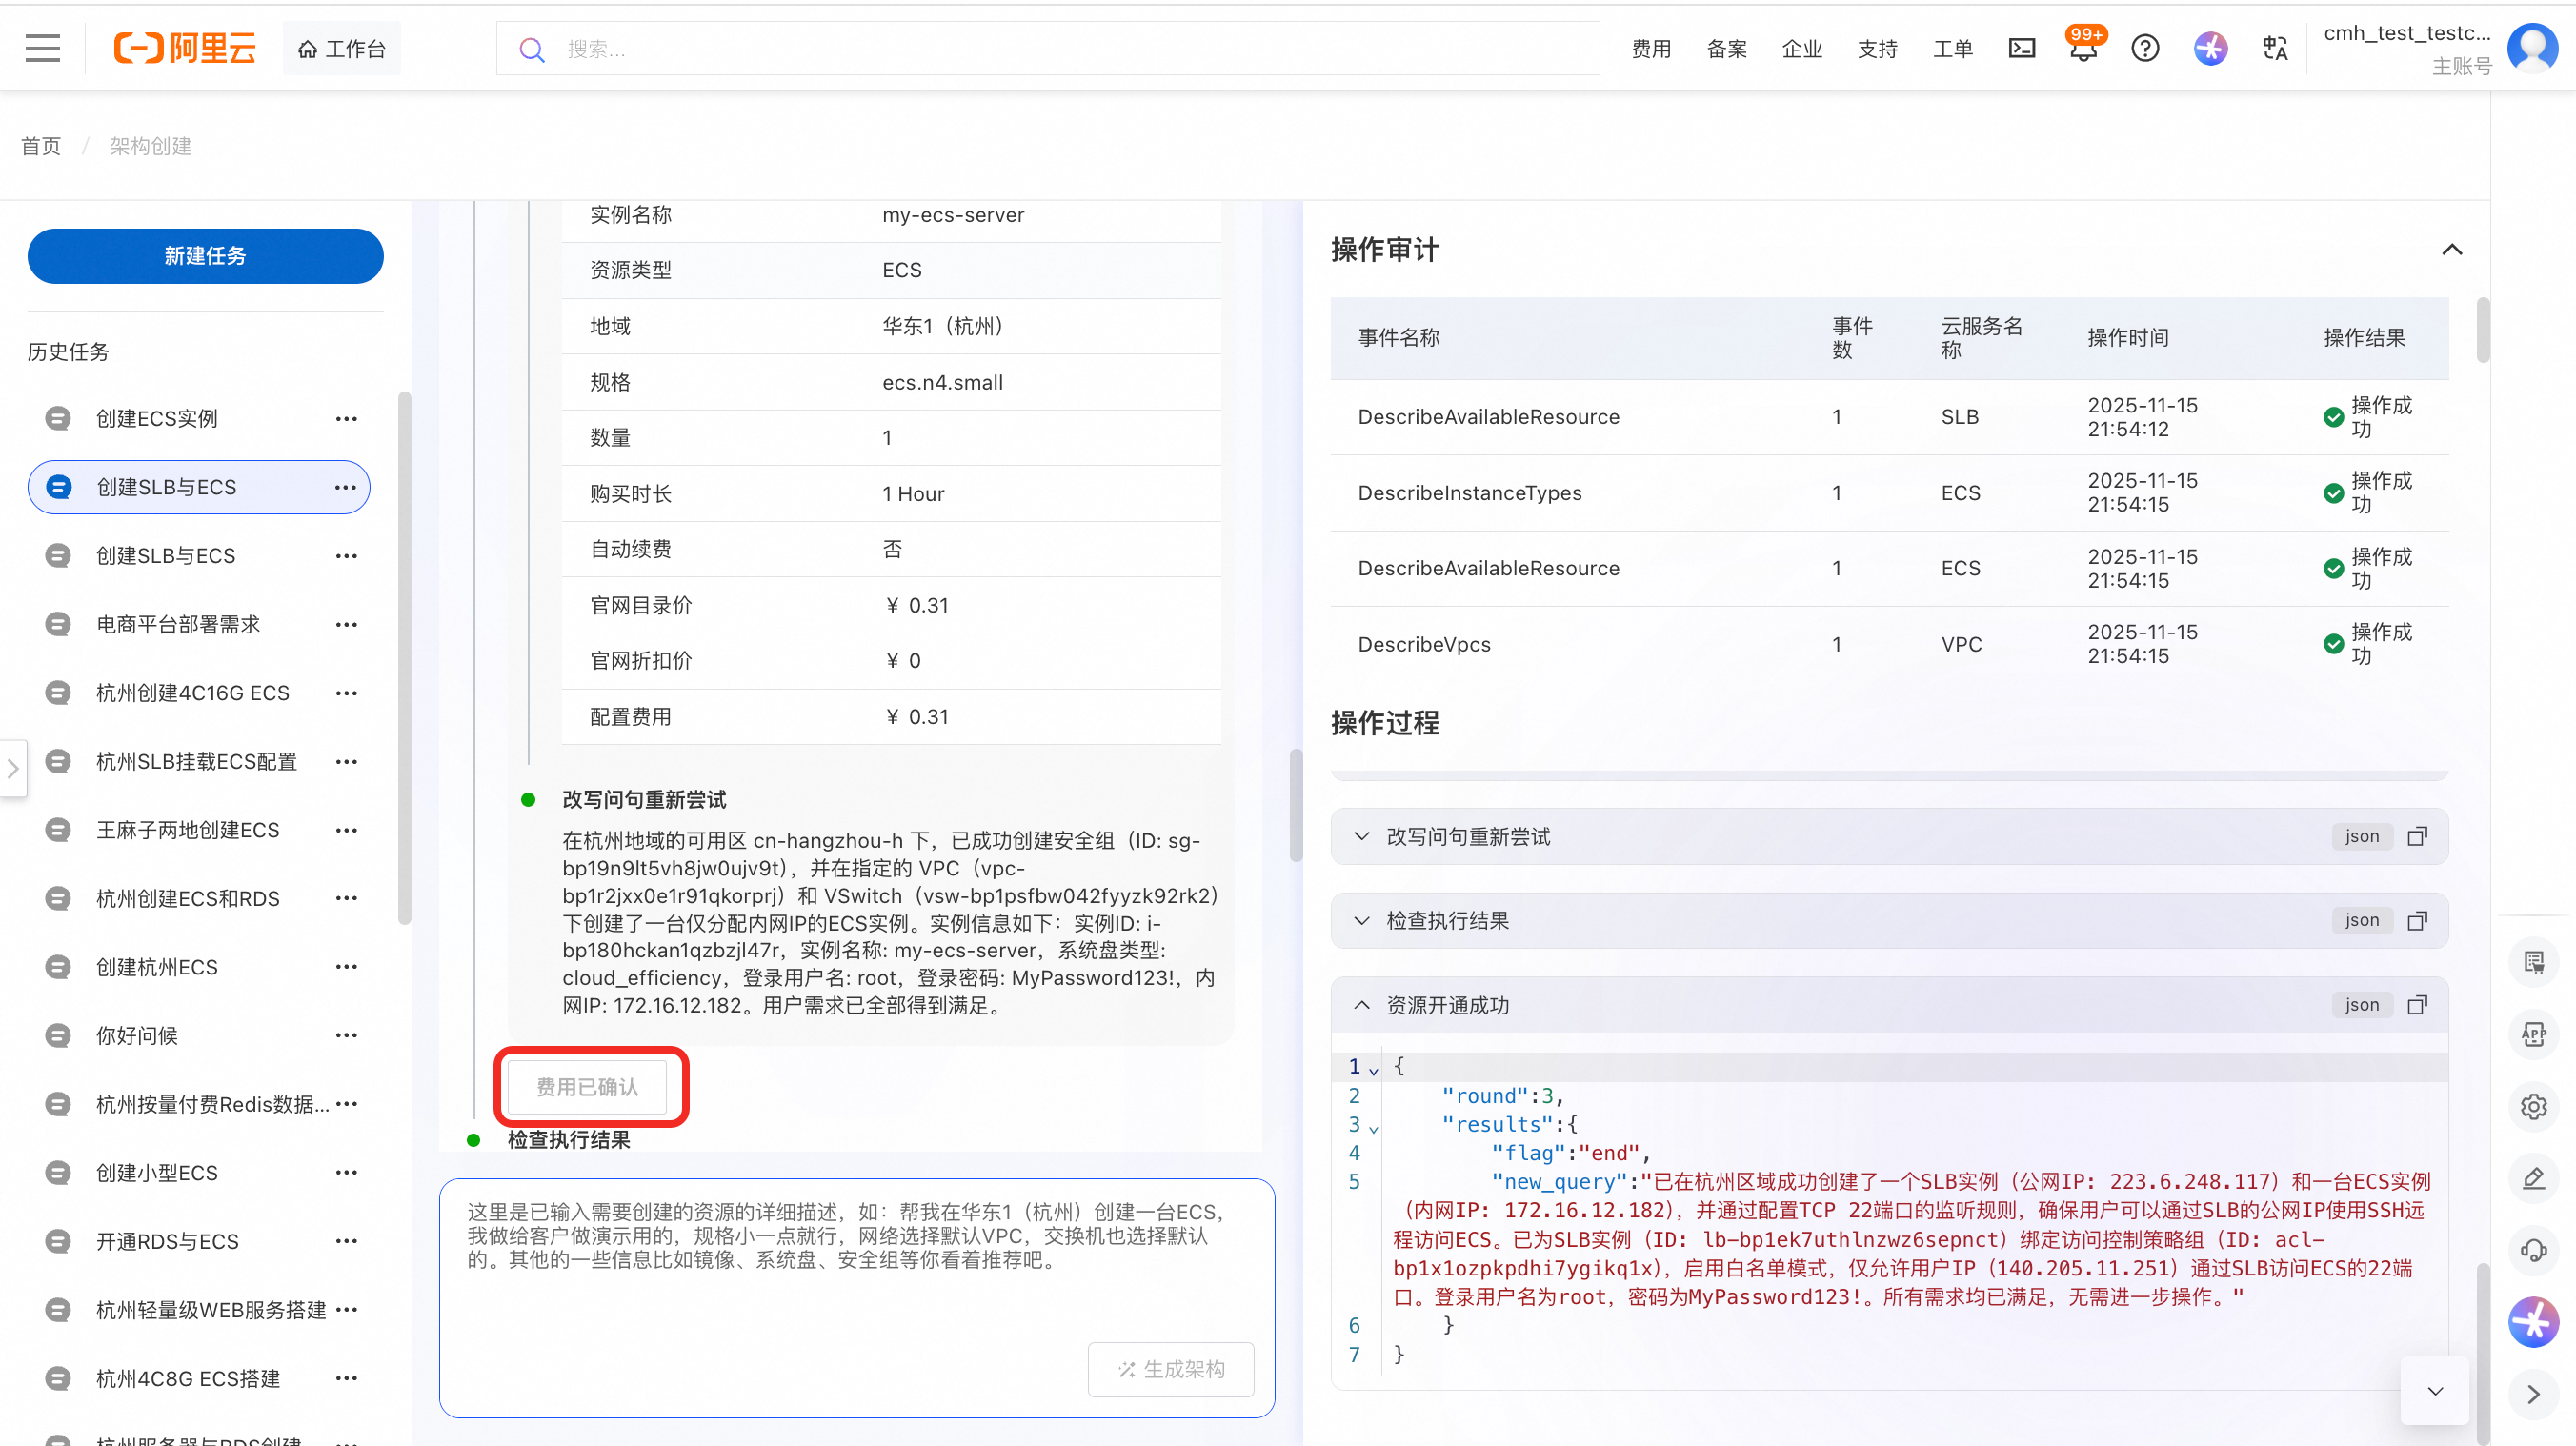Open the hamburger navigation menu
The width and height of the screenshot is (2576, 1446).
pos(42,48)
